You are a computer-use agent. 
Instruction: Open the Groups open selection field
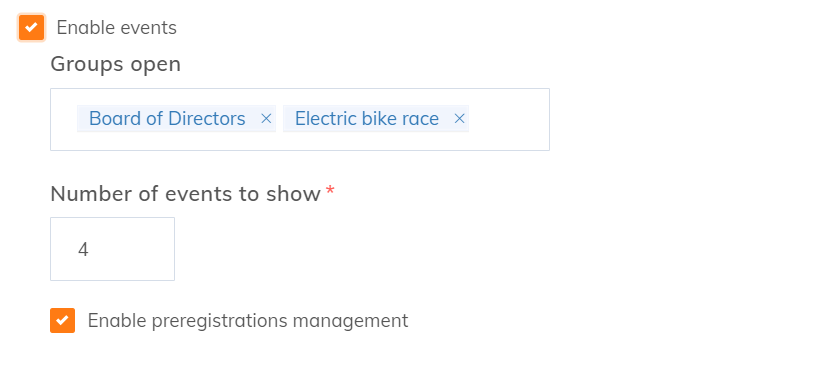pos(300,119)
